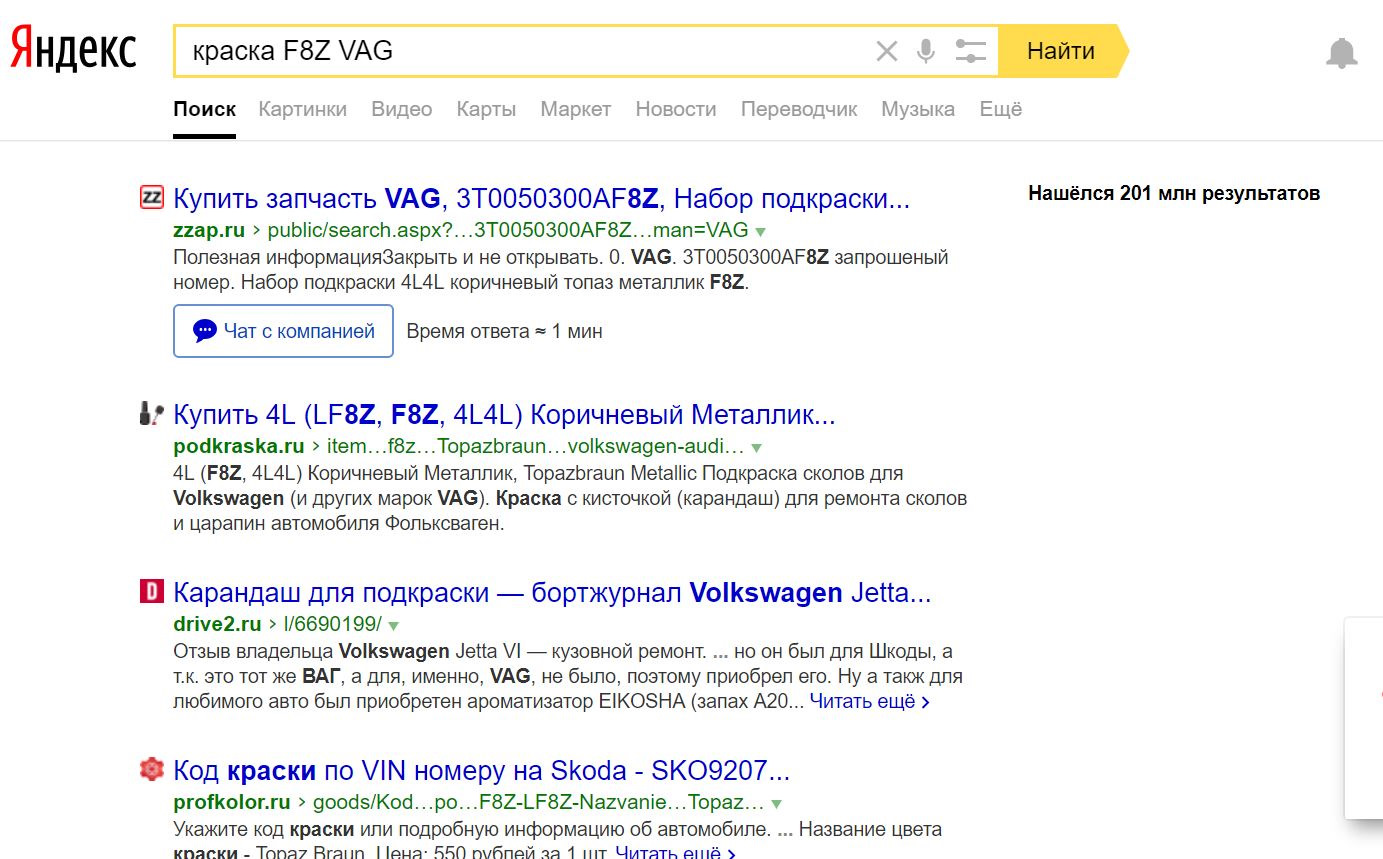Image resolution: width=1383 pixels, height=859 pixels.
Task: Click the zzap.ru green site address
Action: [209, 230]
